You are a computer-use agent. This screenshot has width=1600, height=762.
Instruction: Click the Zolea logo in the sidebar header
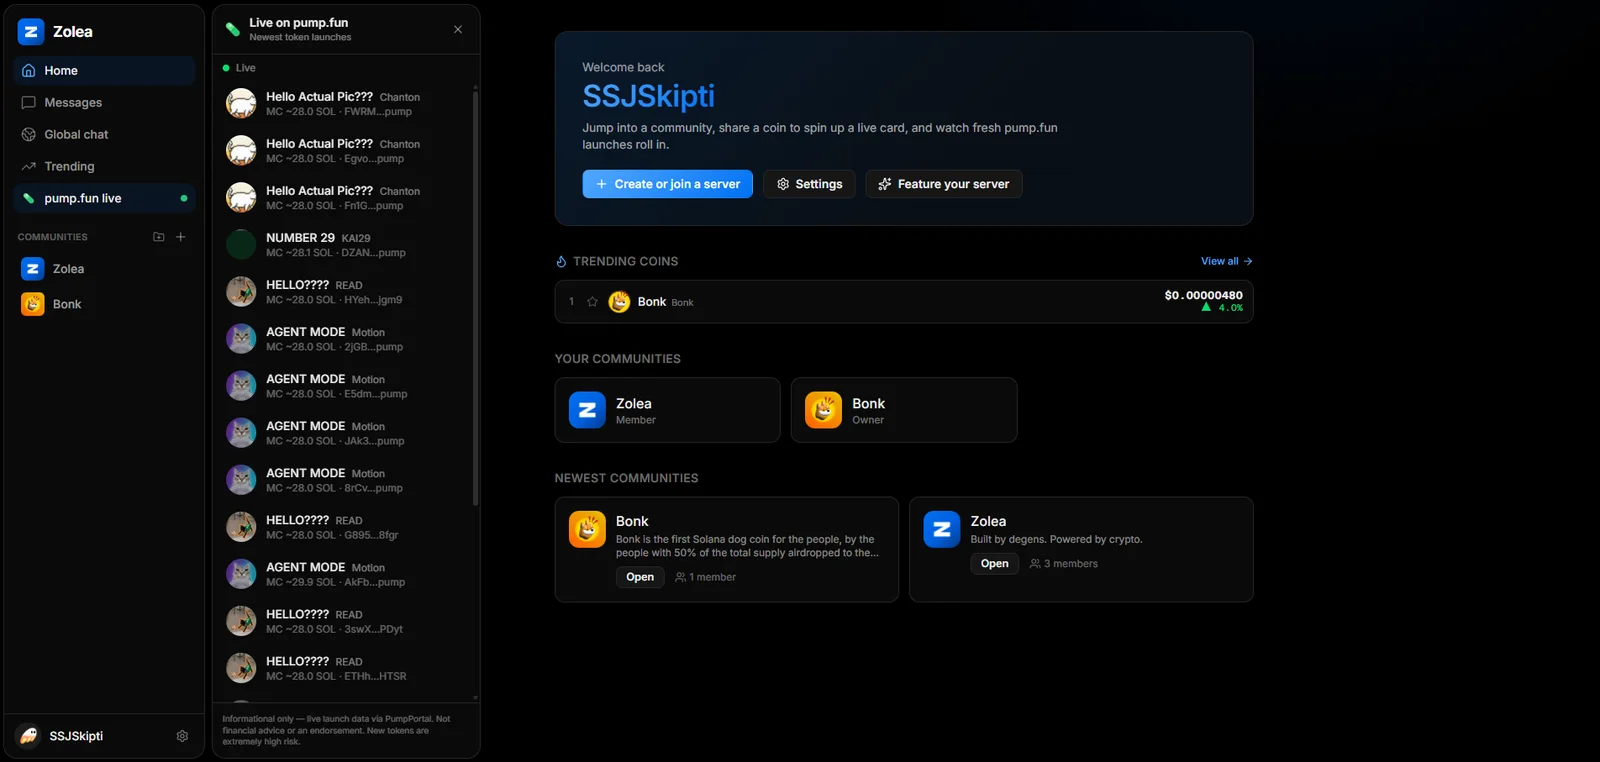pyautogui.click(x=31, y=32)
